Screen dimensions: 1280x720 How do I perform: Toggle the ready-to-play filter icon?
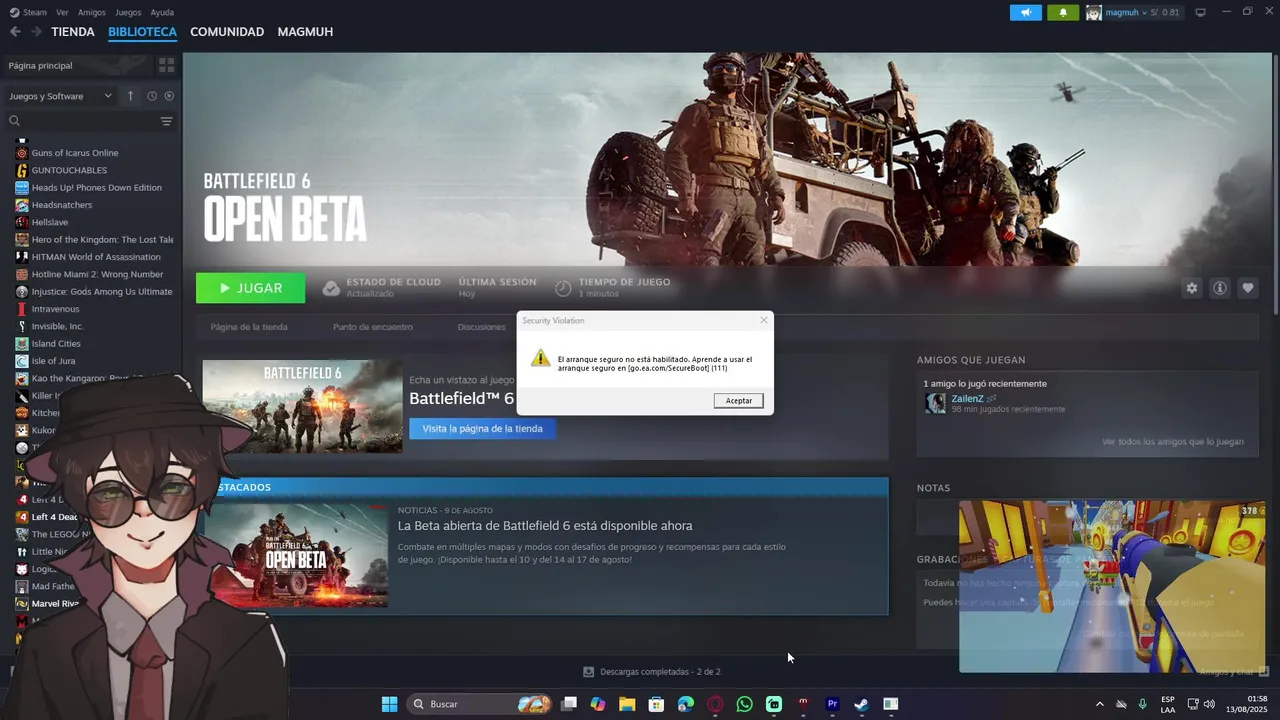[169, 96]
